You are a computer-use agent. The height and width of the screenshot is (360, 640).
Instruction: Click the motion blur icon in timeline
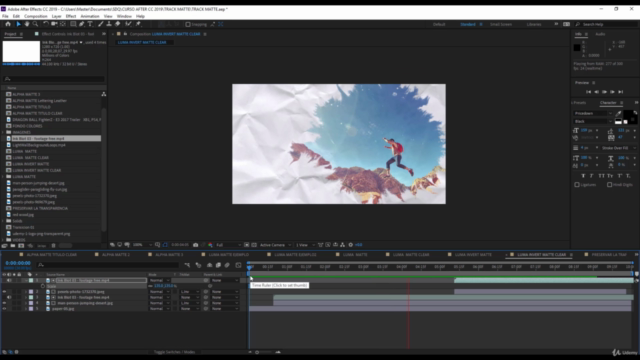[x=227, y=265]
